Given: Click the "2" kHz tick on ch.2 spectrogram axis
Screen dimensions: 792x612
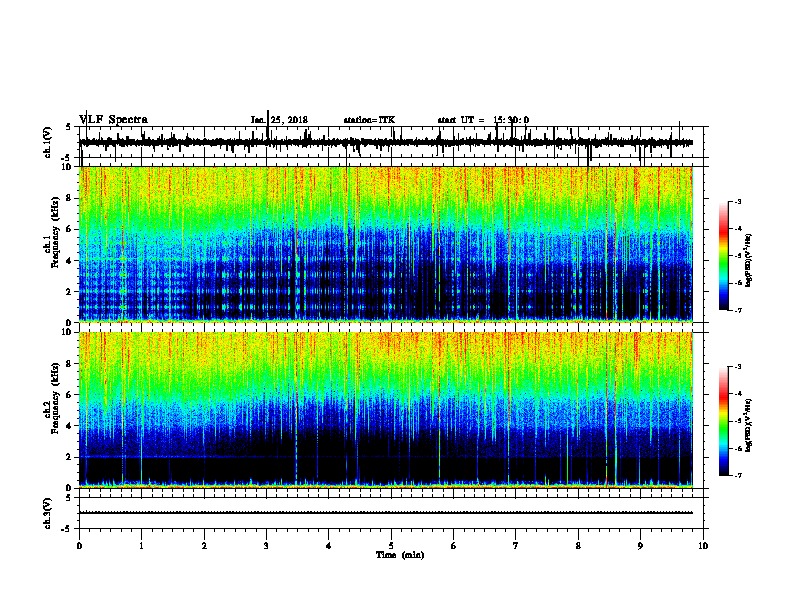Looking at the screenshot, I should tap(69, 457).
